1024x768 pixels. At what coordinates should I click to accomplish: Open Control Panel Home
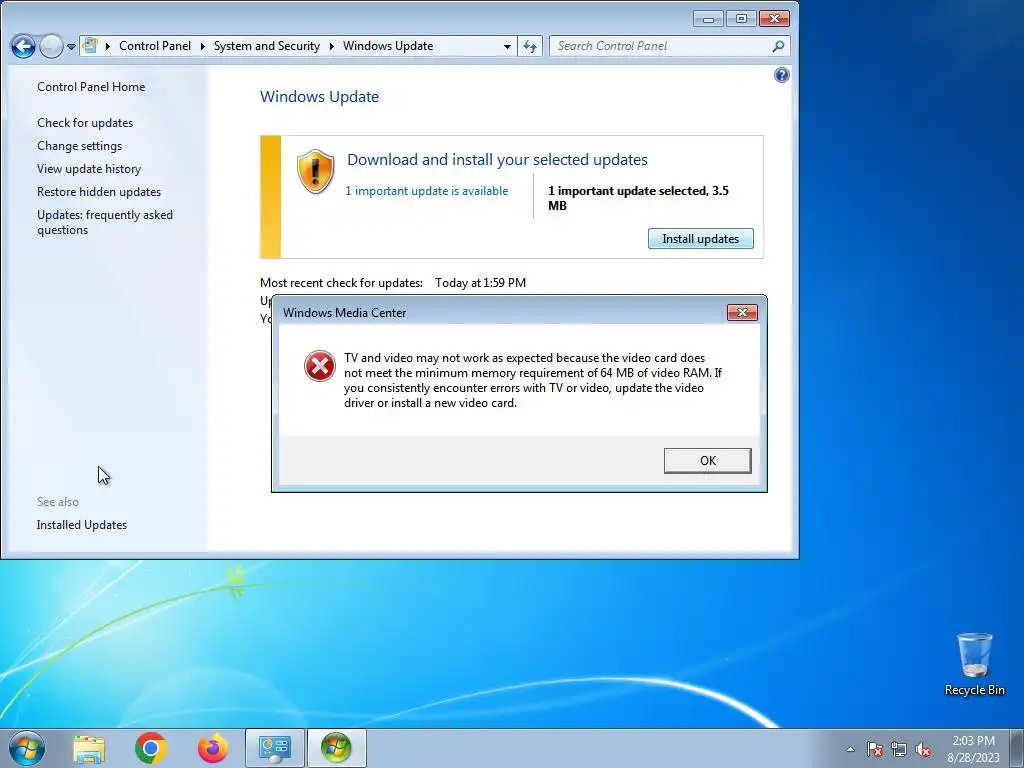[91, 87]
